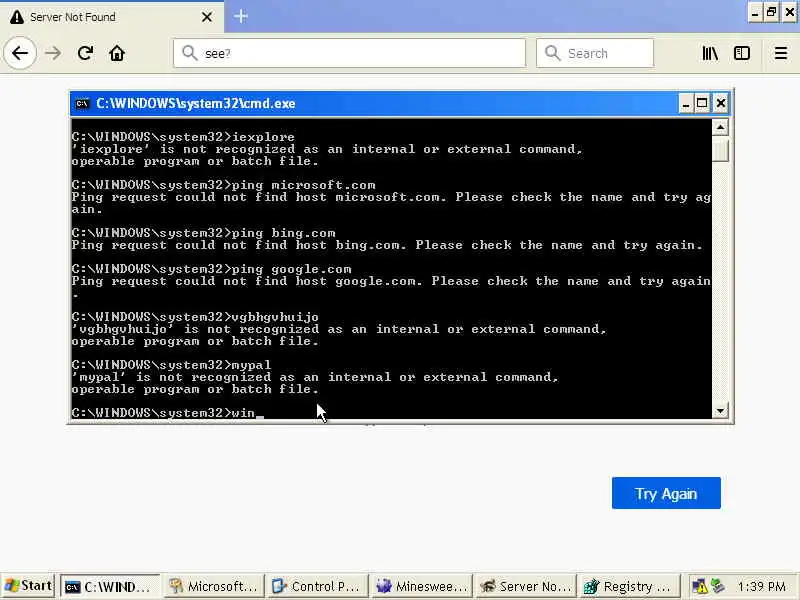The width and height of the screenshot is (800, 600).
Task: Switch to the C:\WIND... taskbar button
Action: click(x=110, y=587)
